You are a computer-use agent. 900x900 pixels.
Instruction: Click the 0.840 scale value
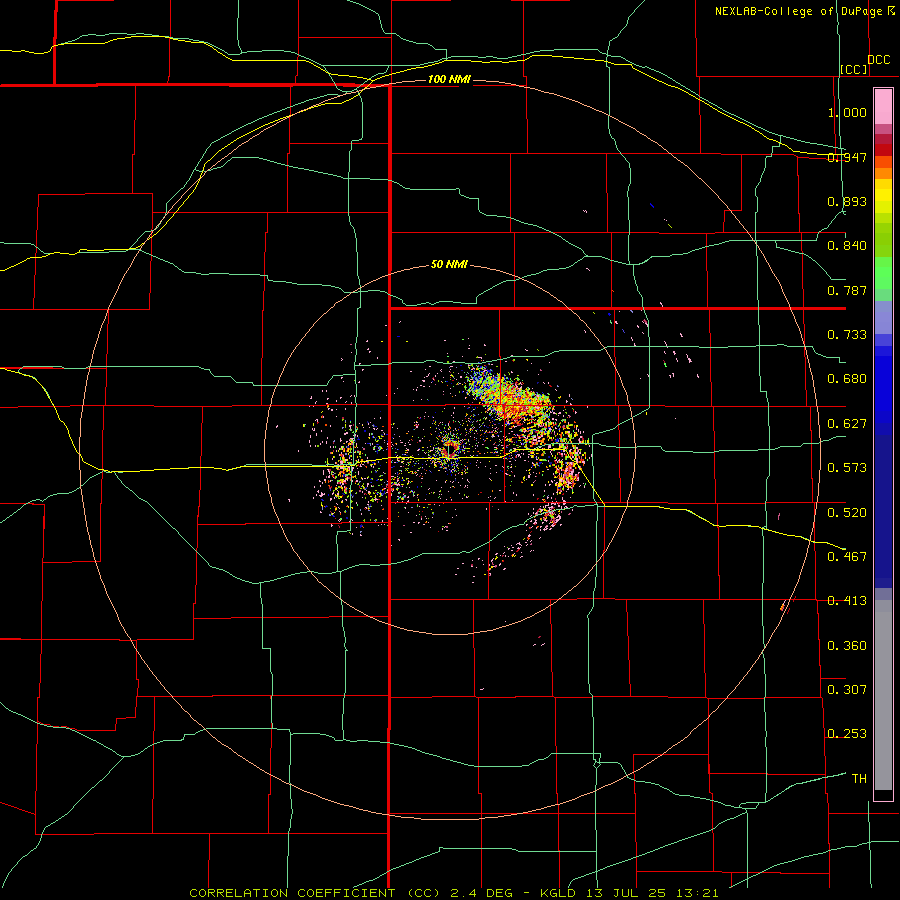[847, 246]
